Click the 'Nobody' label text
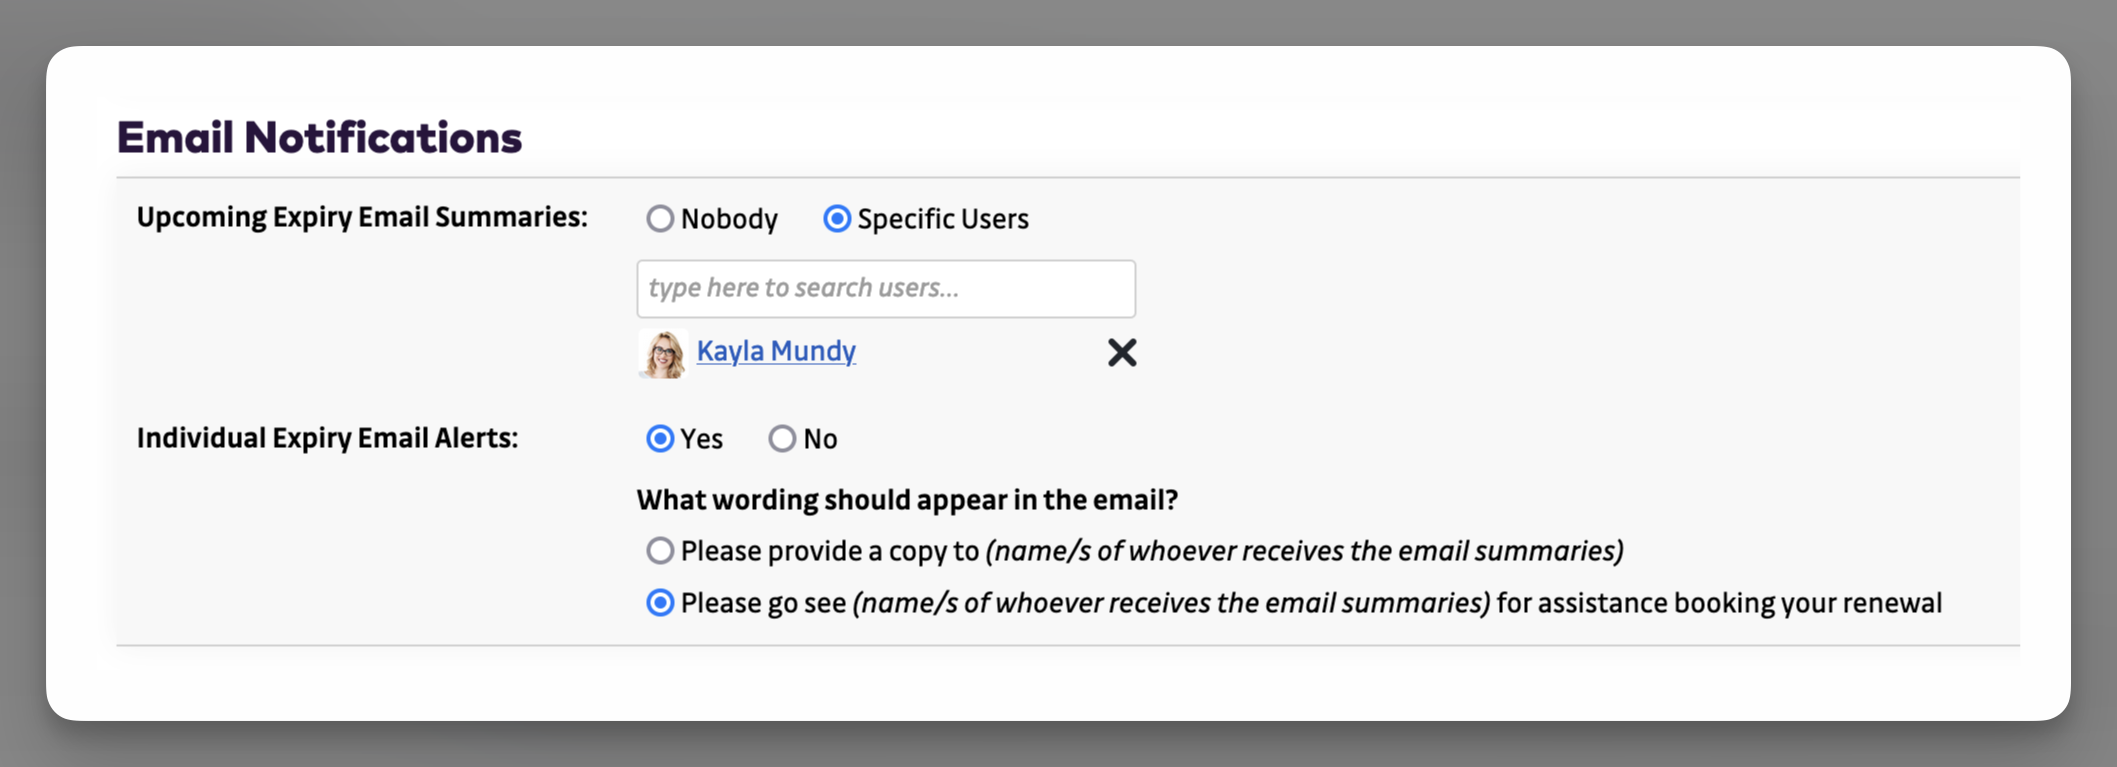 pyautogui.click(x=729, y=219)
